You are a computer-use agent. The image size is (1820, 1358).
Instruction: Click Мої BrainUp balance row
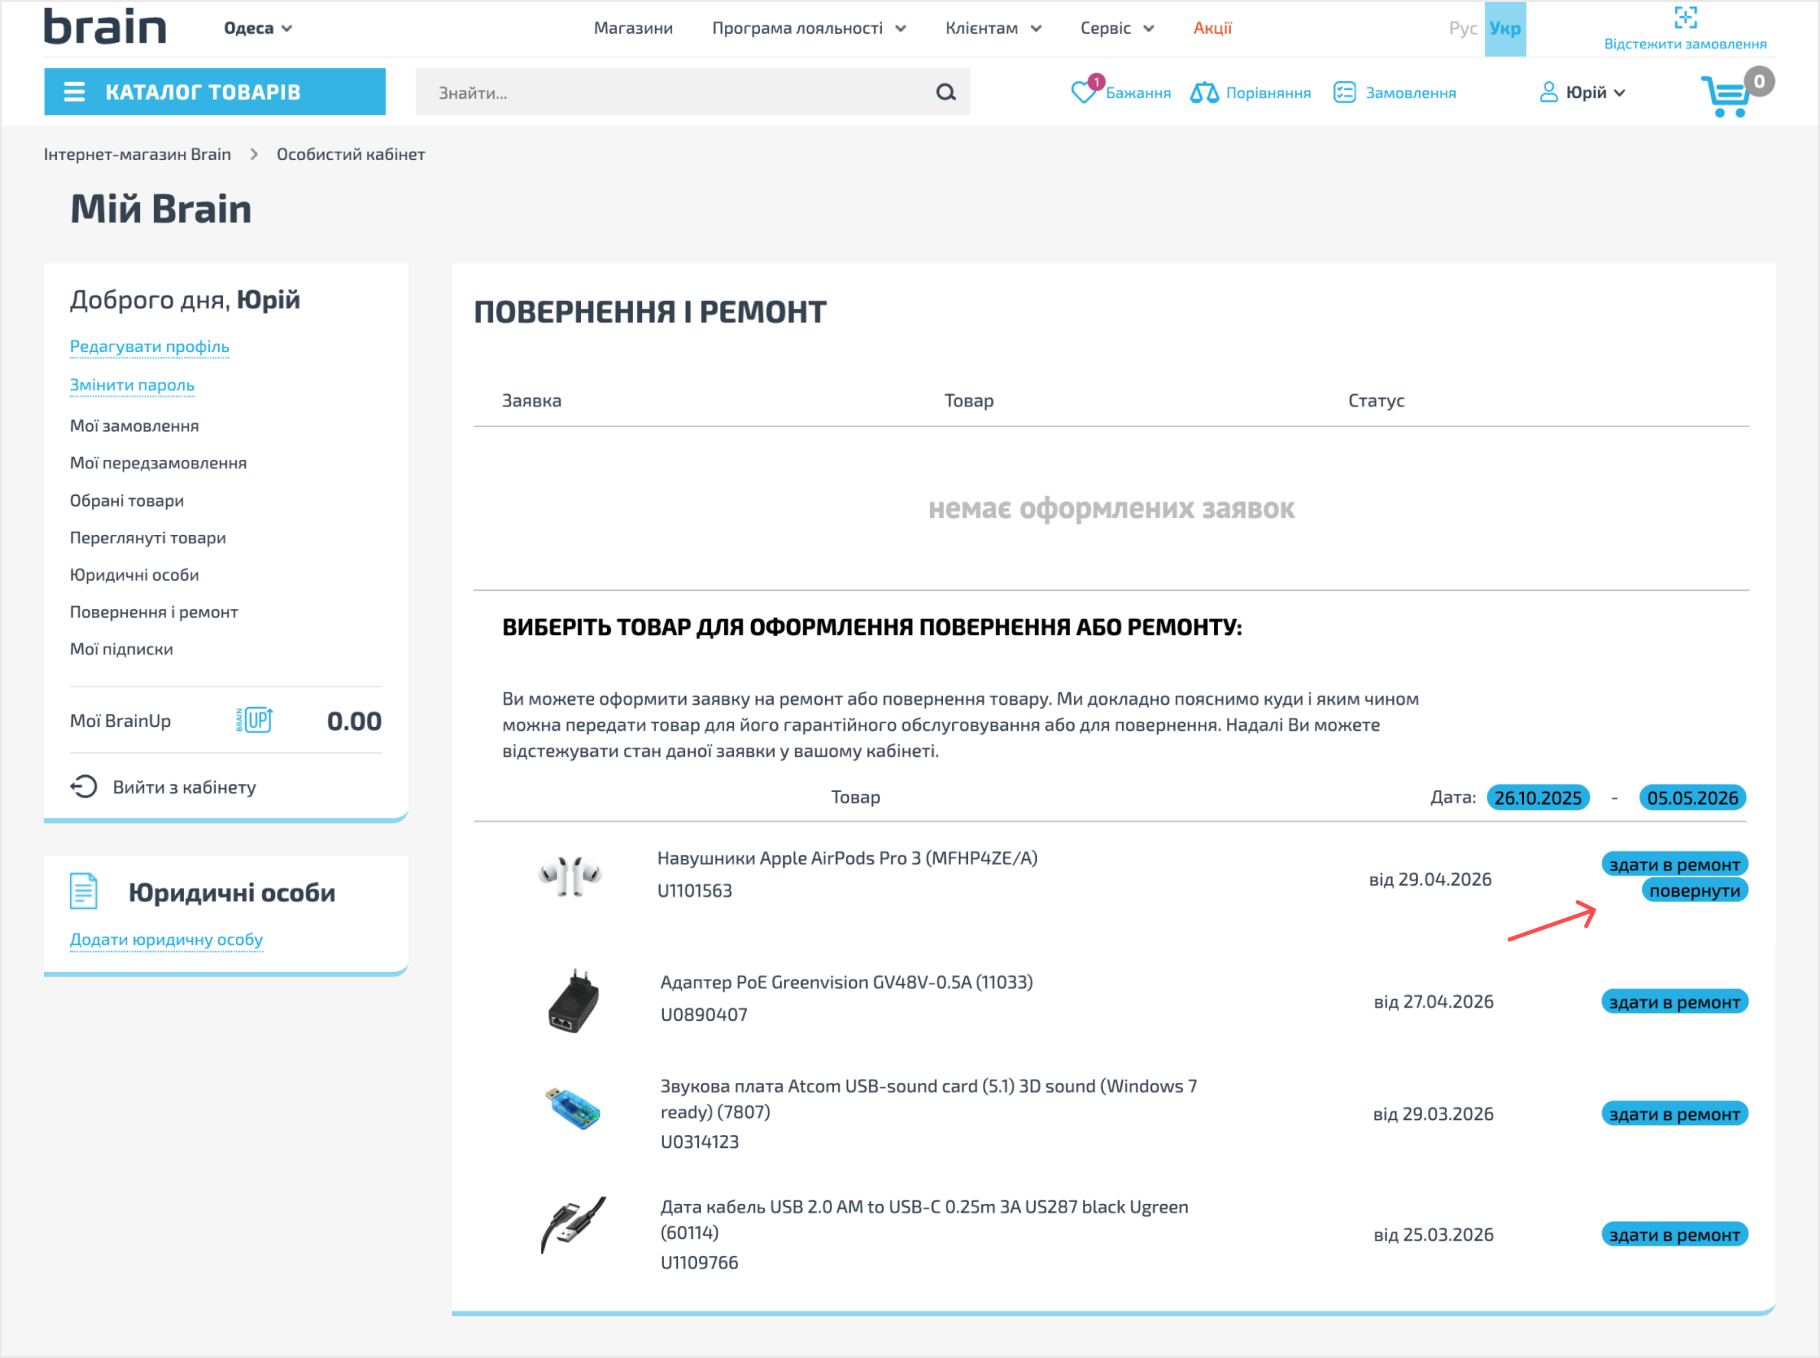point(226,720)
